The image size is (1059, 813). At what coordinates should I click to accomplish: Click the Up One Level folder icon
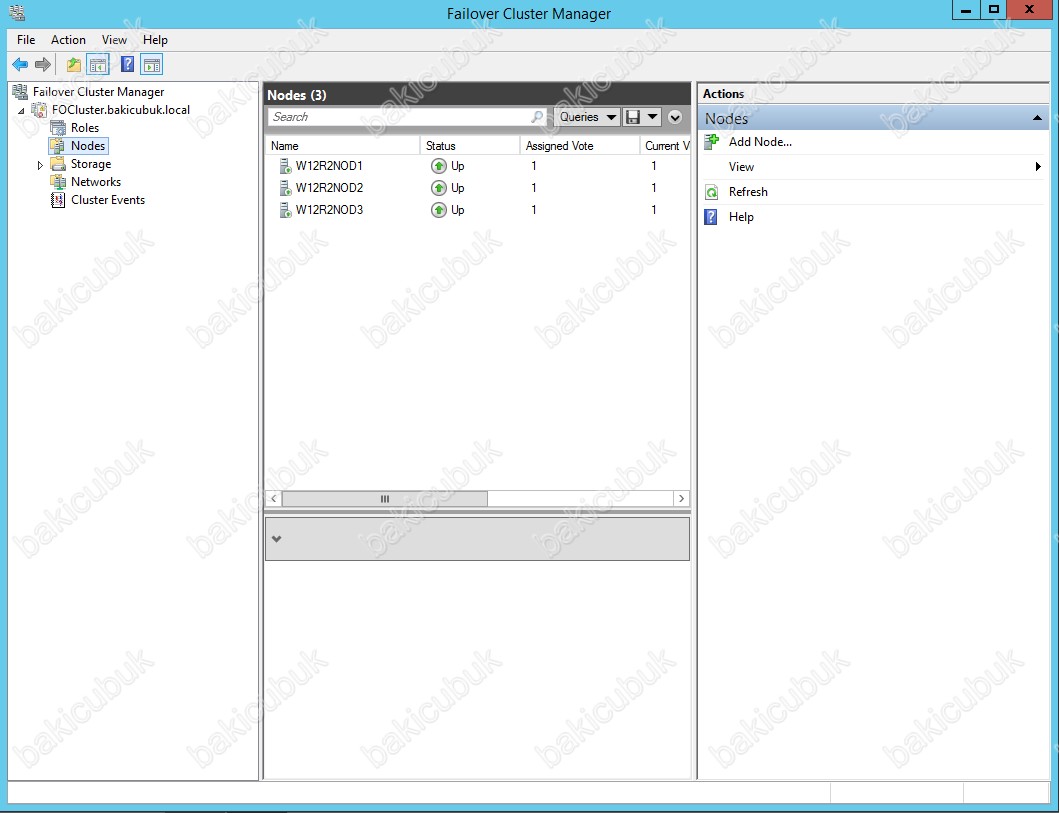point(74,65)
